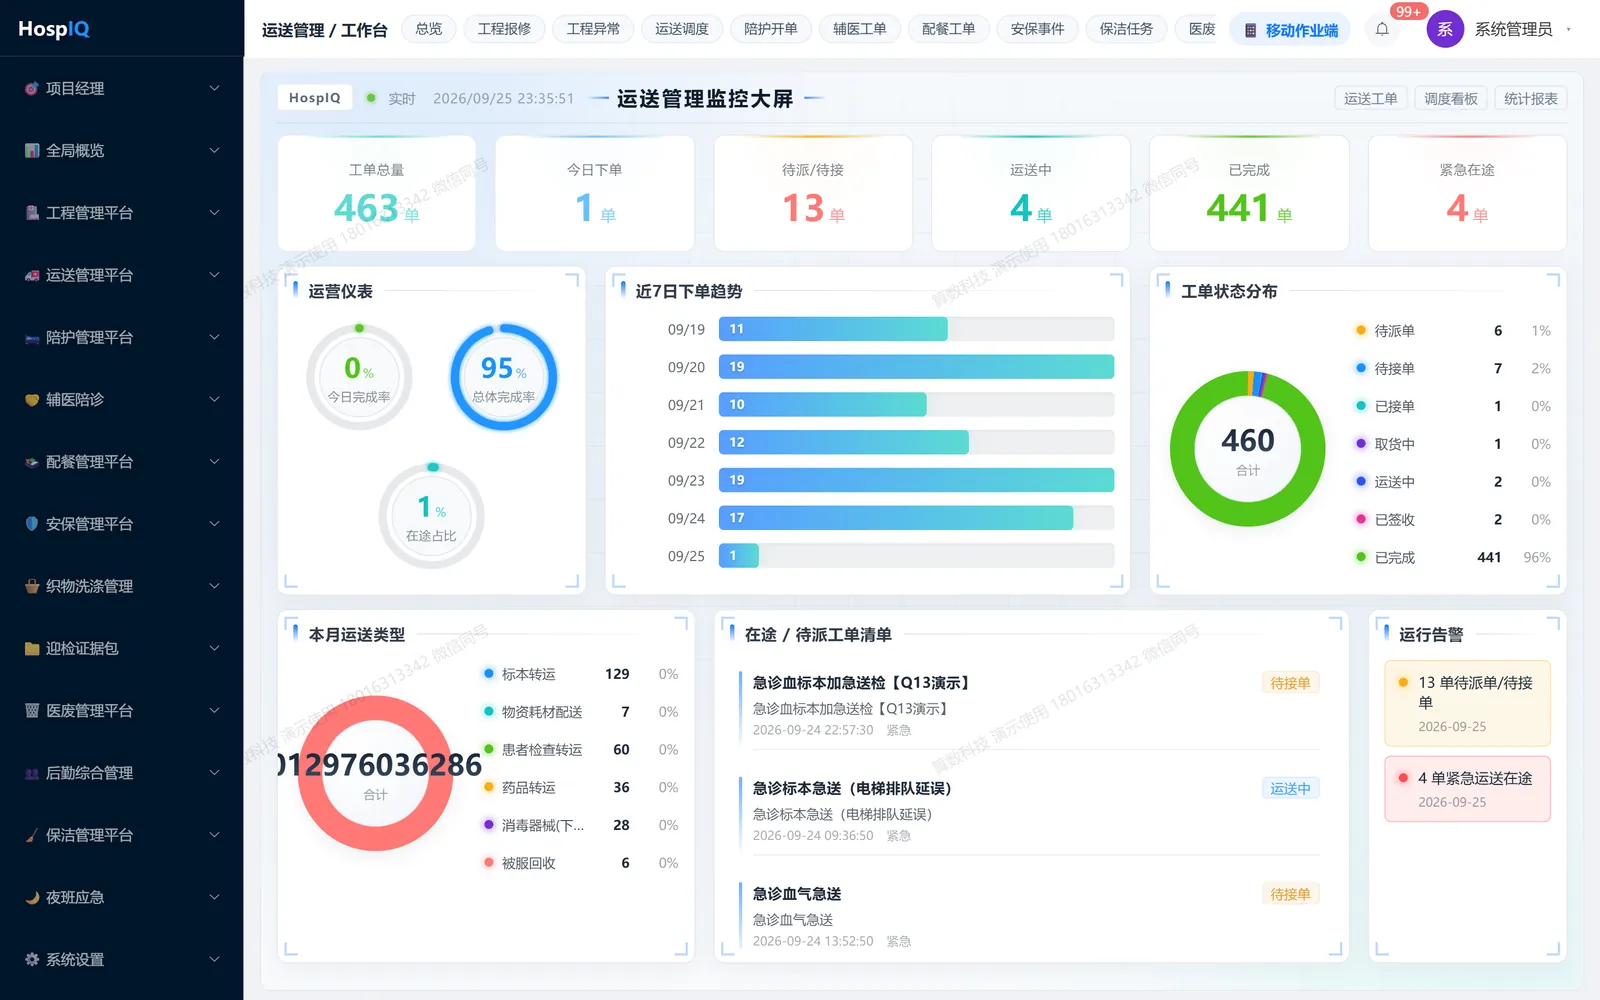This screenshot has width=1600, height=1000.
Task: Click the 工程异常 tab
Action: (593, 29)
